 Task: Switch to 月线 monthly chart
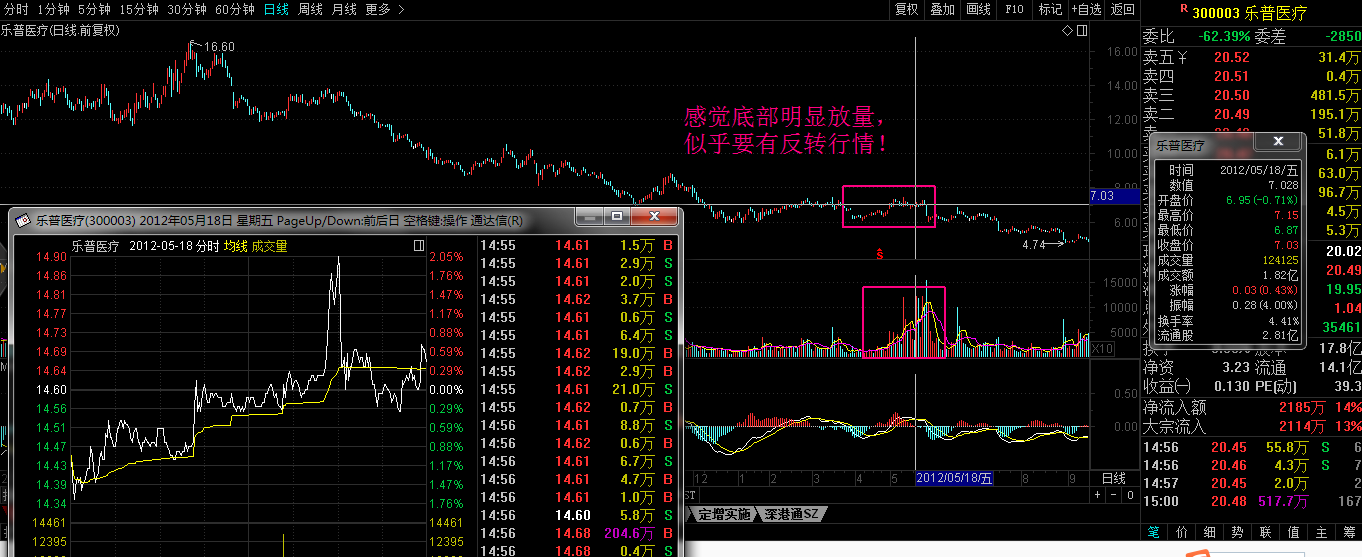click(x=344, y=9)
